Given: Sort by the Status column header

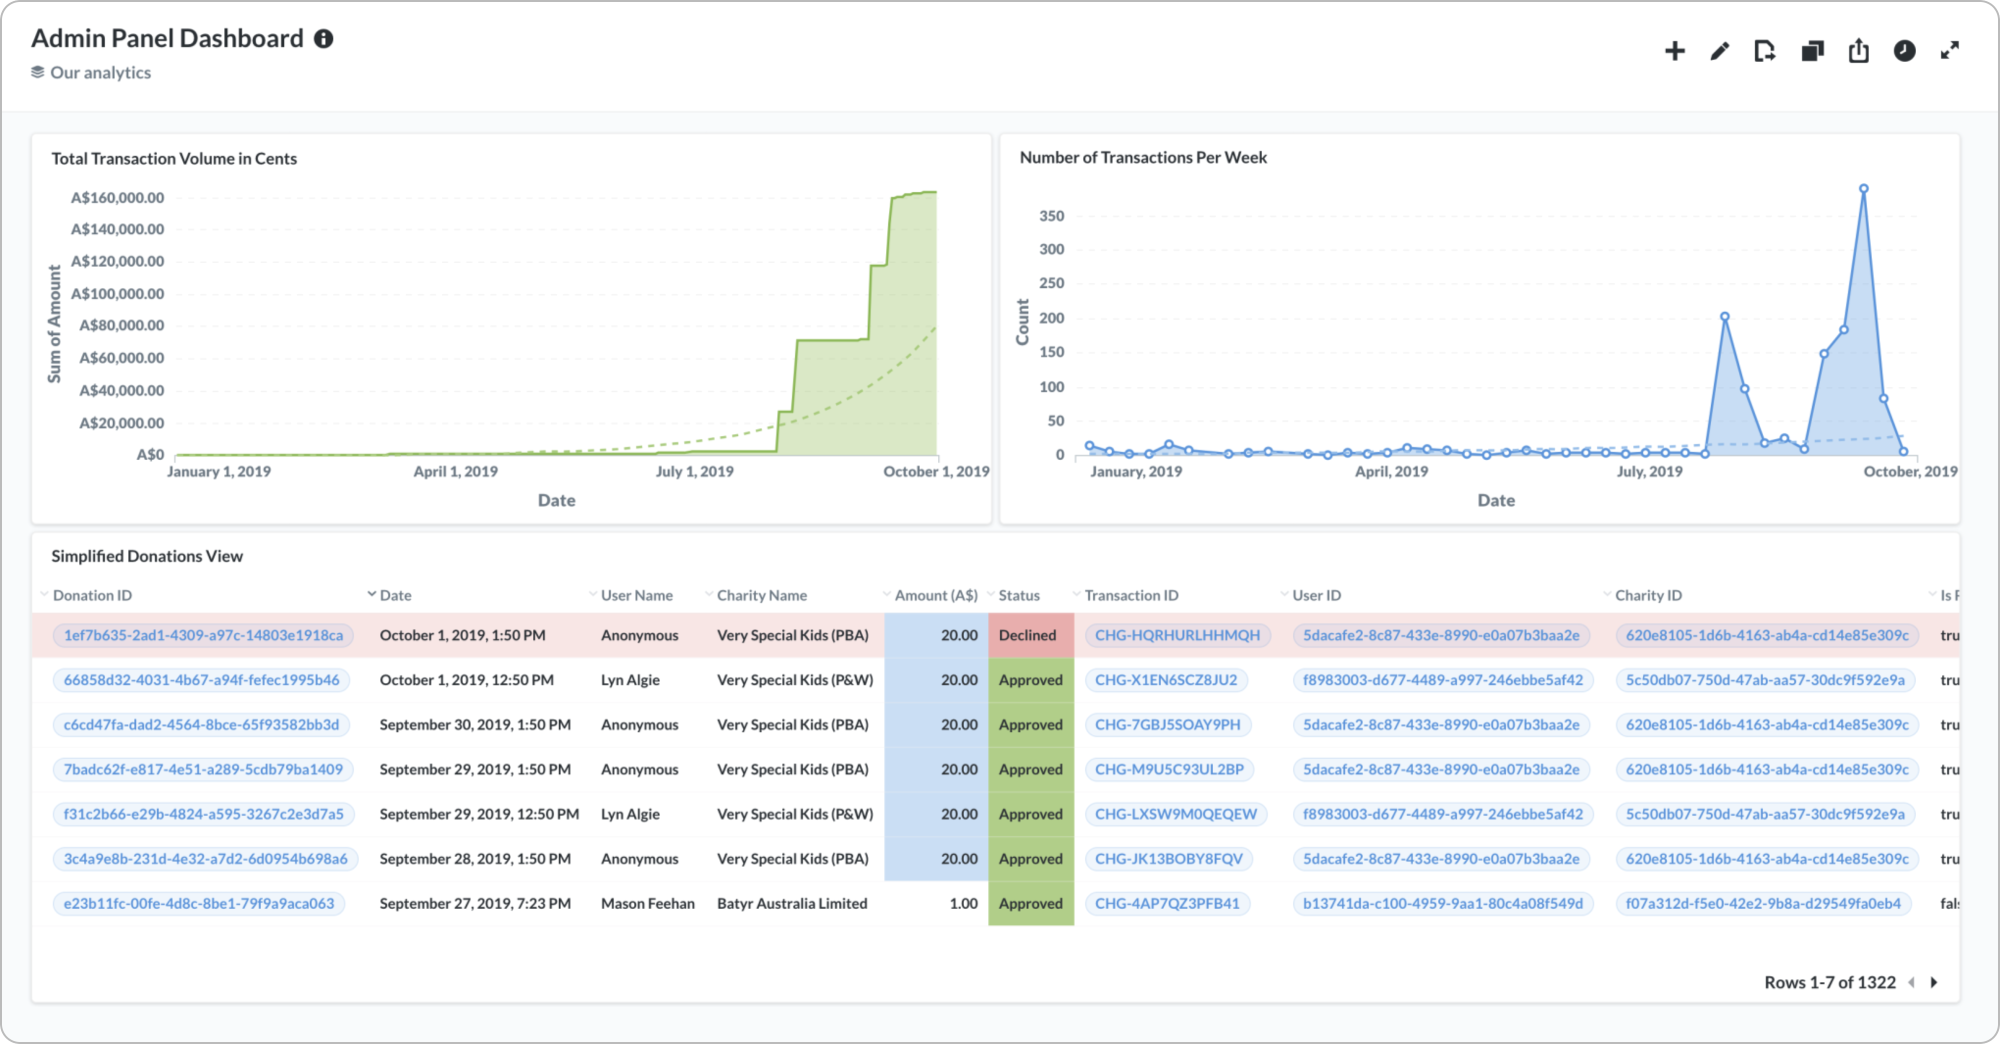Looking at the screenshot, I should (x=1019, y=595).
